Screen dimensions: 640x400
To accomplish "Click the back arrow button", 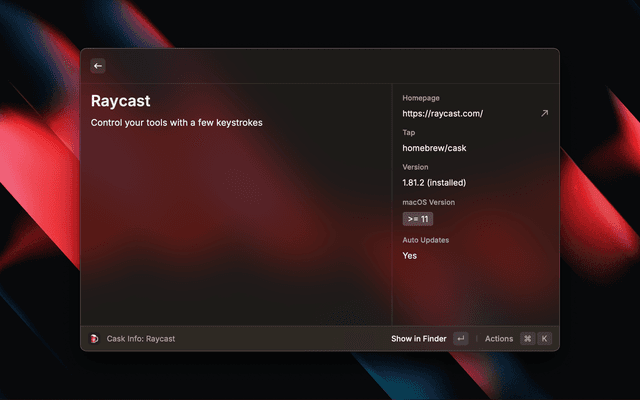I will (x=98, y=66).
